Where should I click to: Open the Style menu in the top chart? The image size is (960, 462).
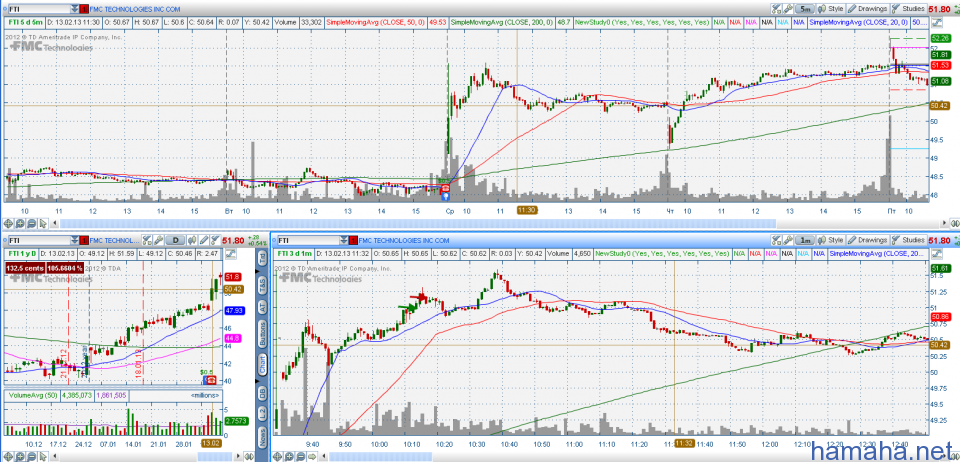[x=830, y=9]
